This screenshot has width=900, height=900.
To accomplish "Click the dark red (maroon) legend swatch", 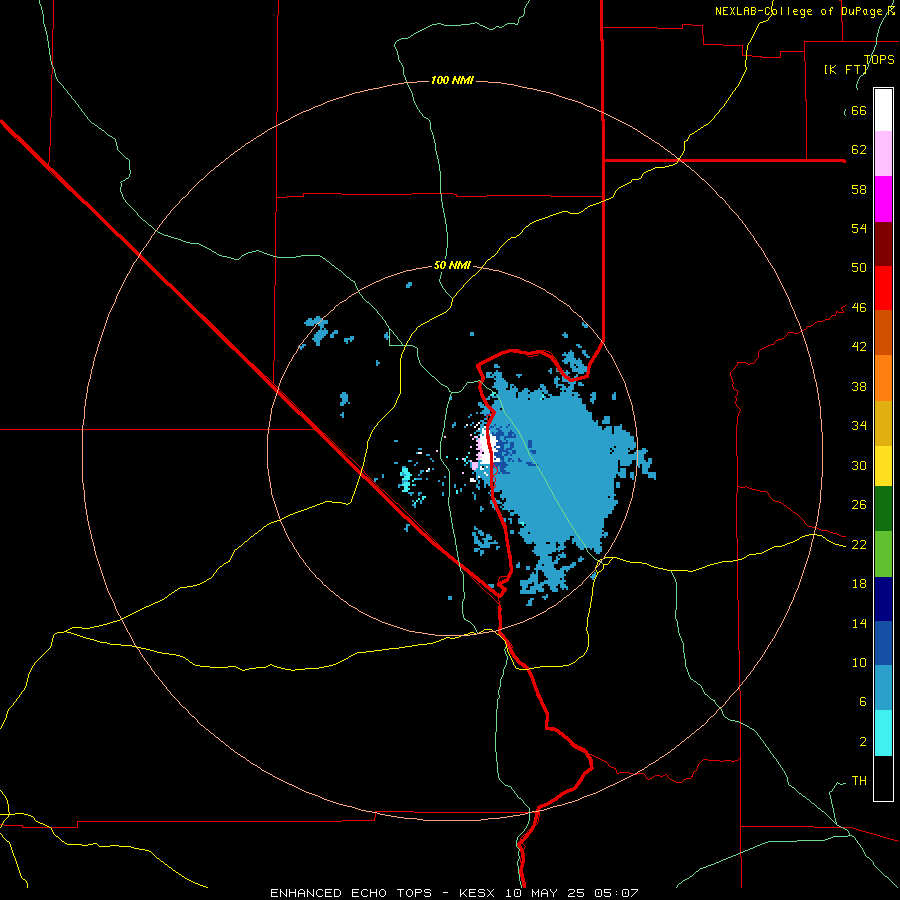I will tap(883, 243).
